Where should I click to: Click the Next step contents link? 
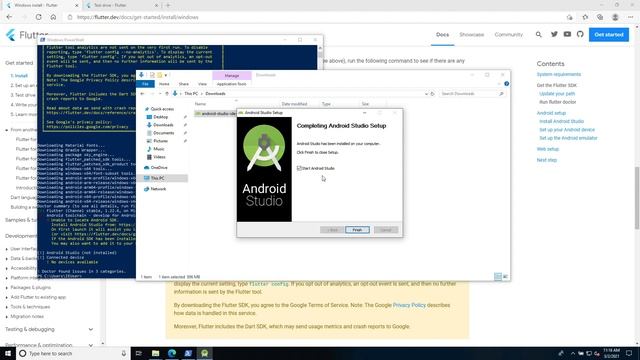pyautogui.click(x=547, y=160)
